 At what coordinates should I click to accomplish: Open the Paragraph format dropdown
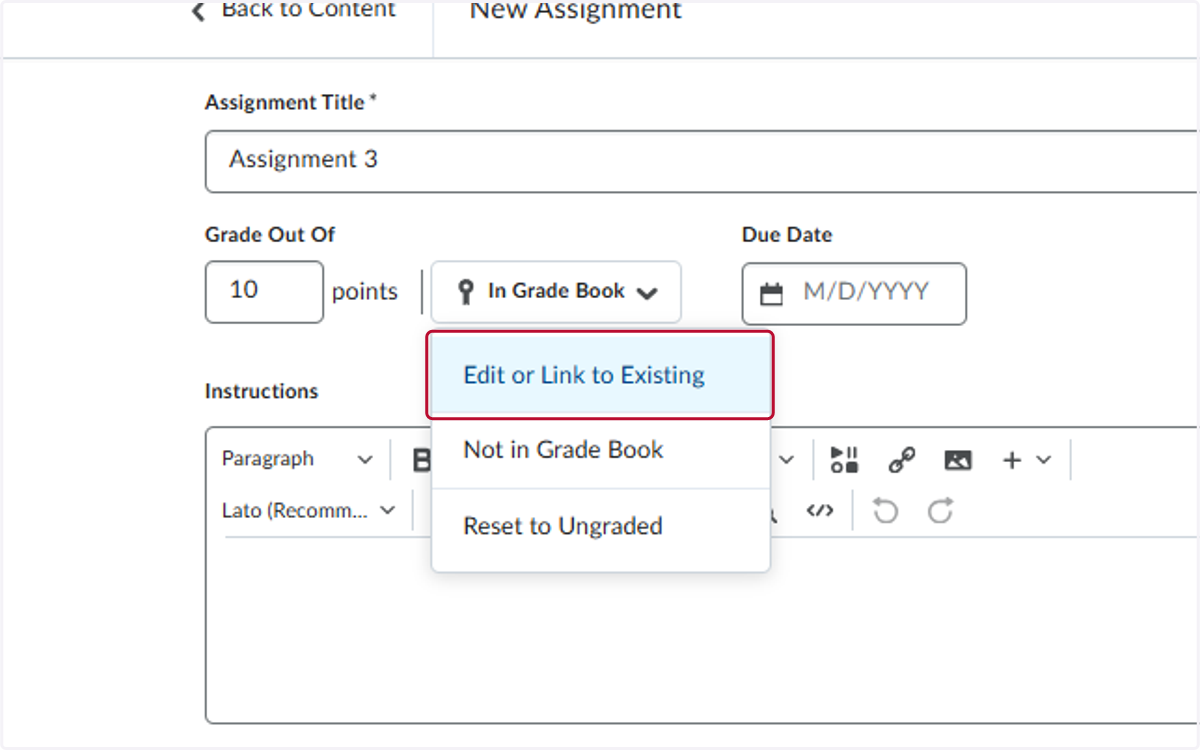296,459
